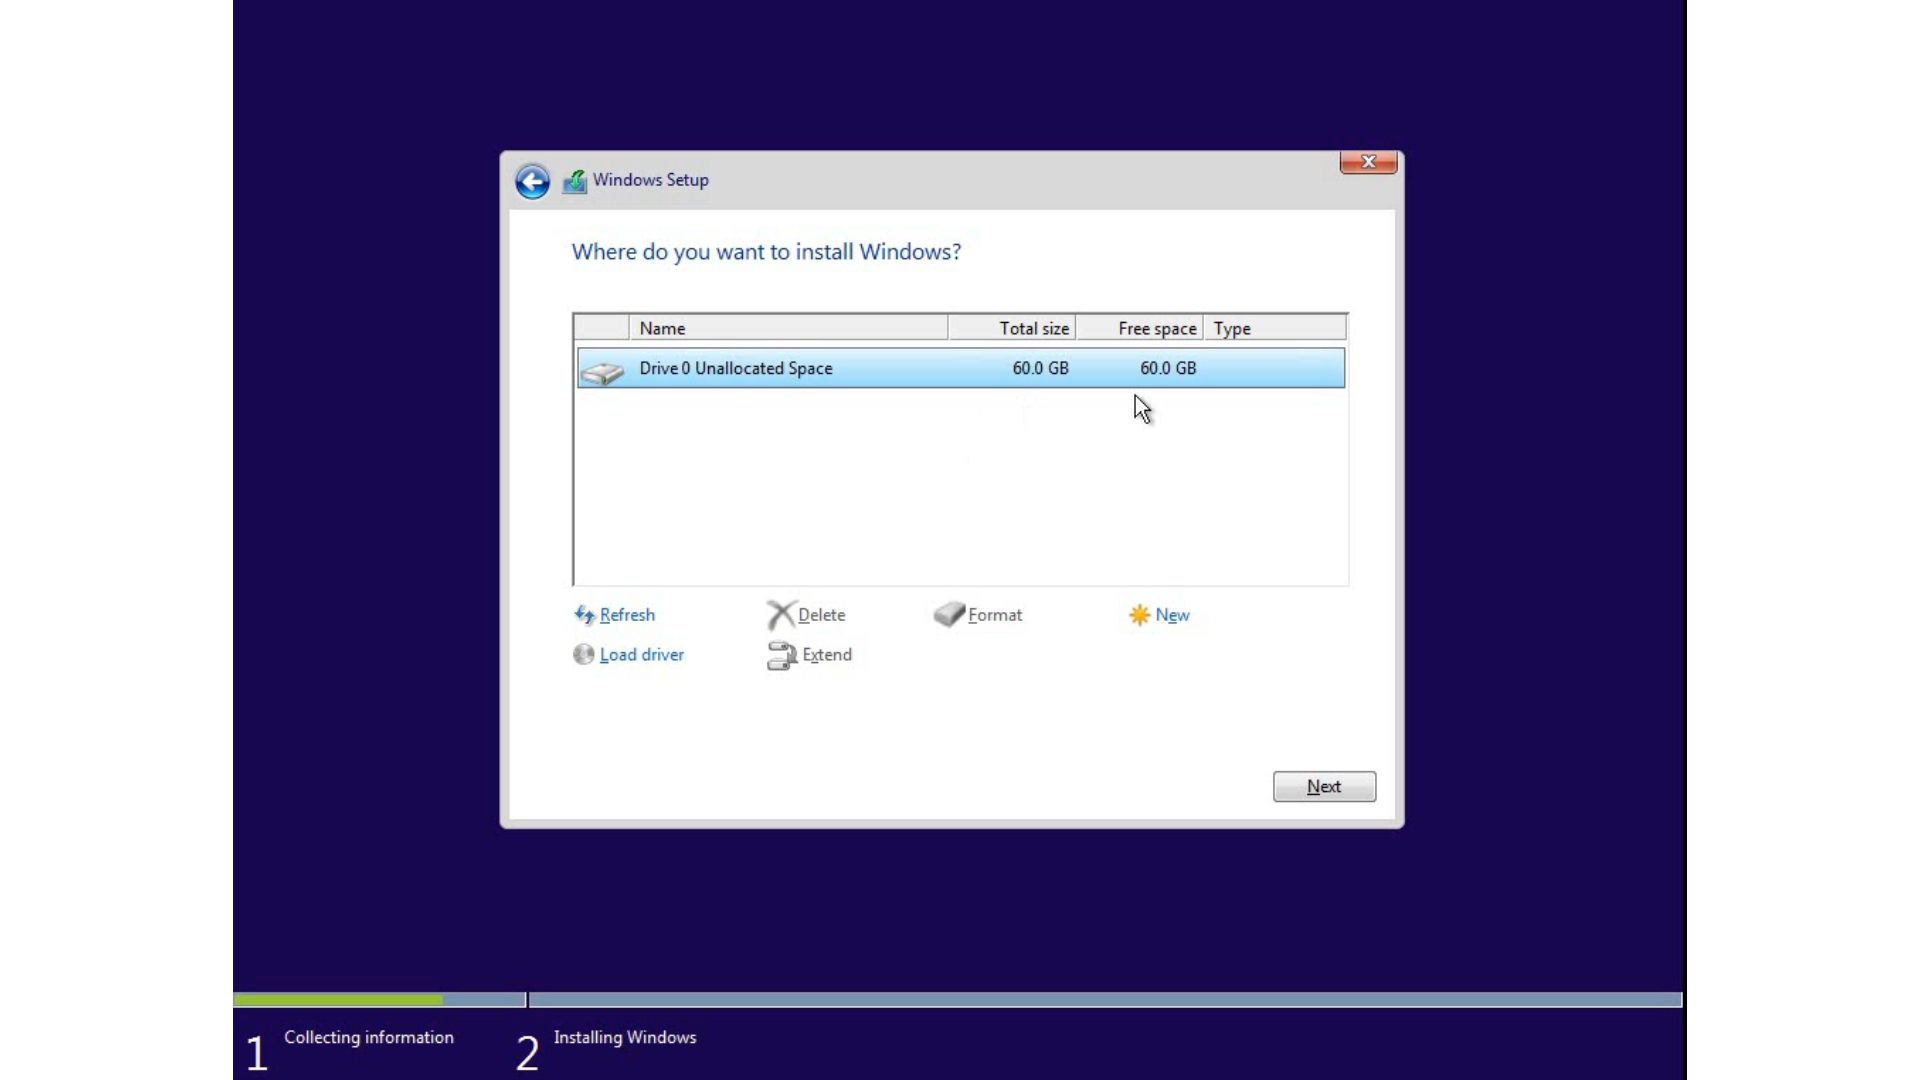Image resolution: width=1920 pixels, height=1080 pixels.
Task: Click the Format link text
Action: click(995, 615)
